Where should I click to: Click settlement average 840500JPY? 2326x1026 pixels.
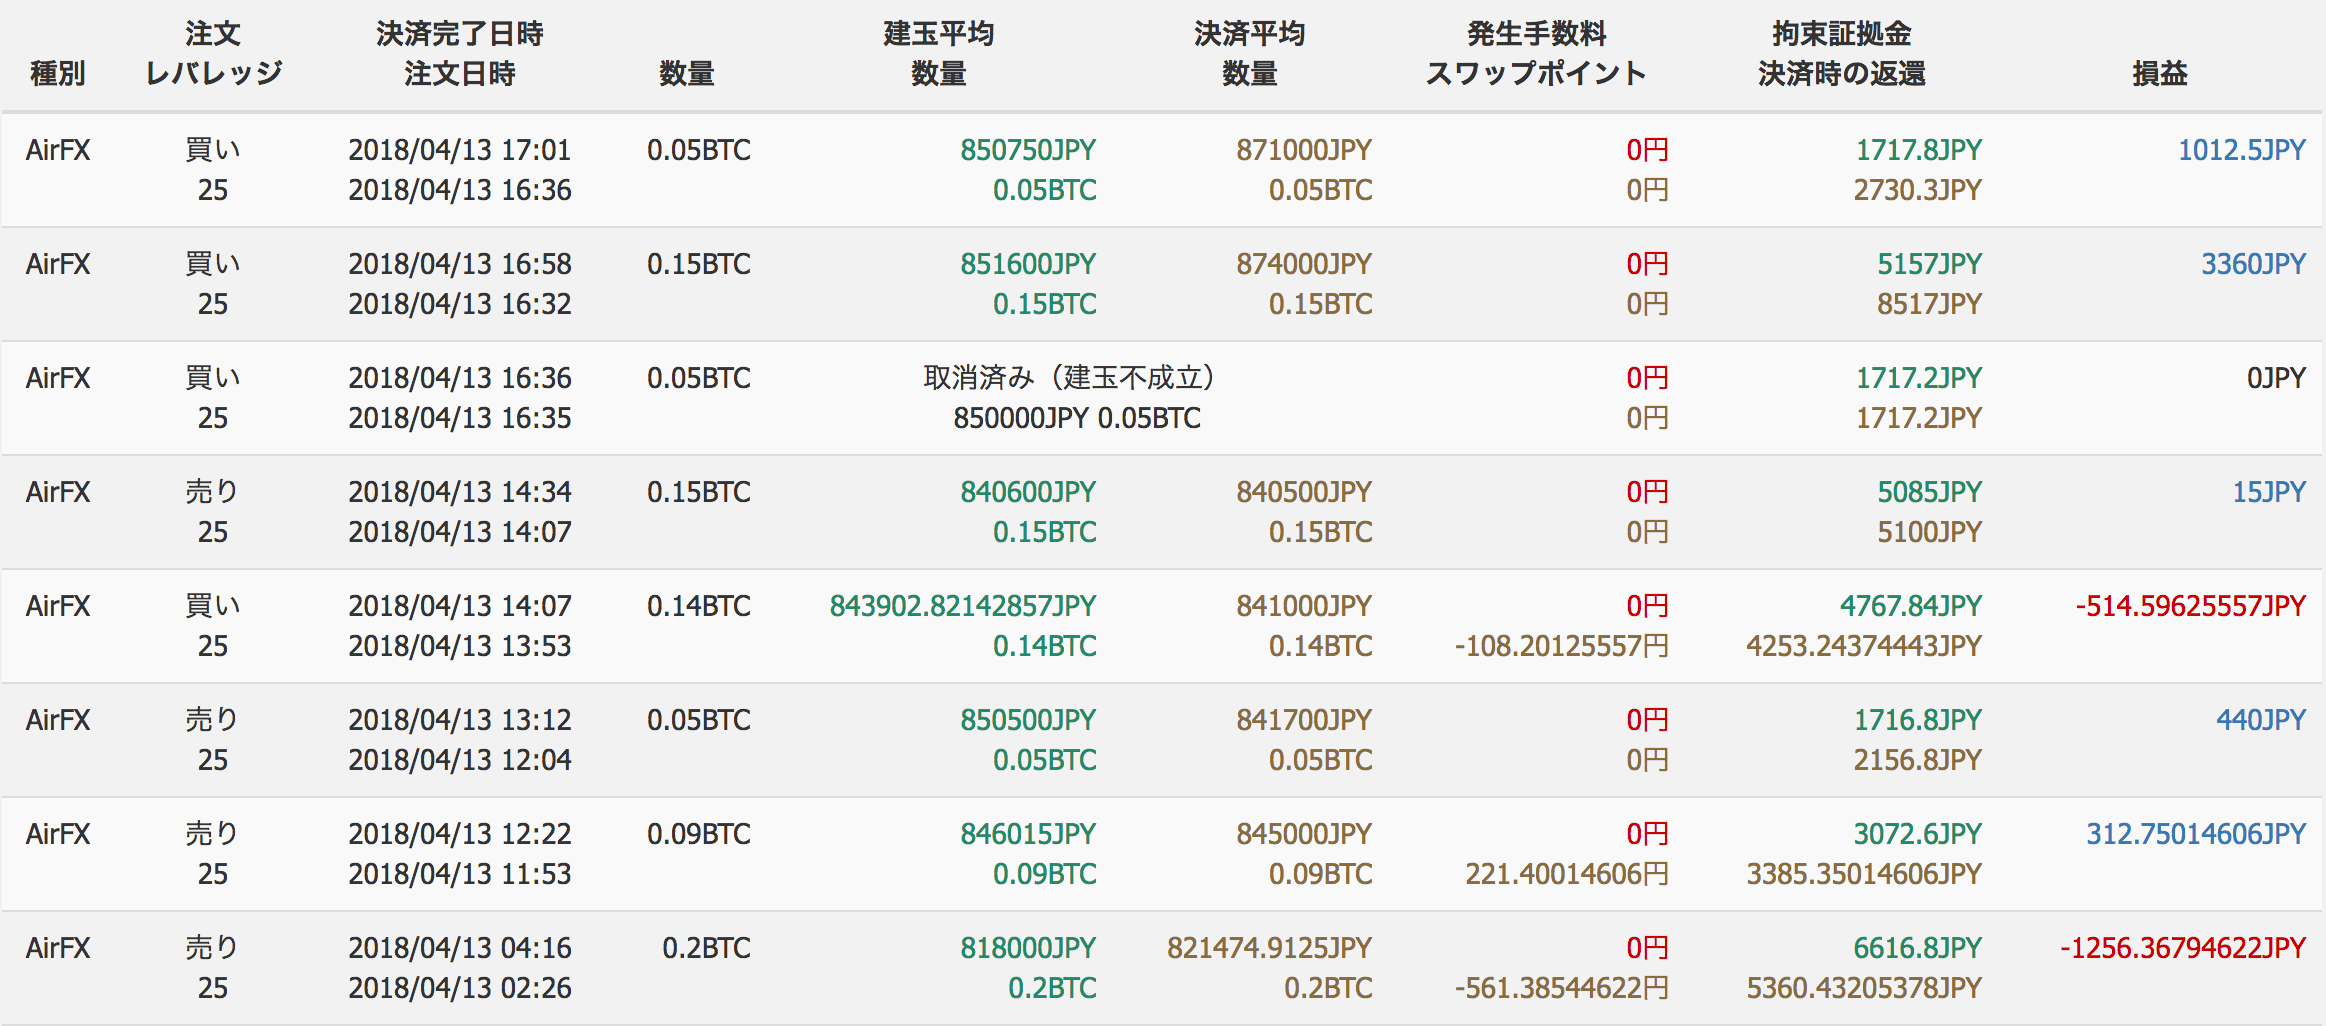tap(1304, 492)
